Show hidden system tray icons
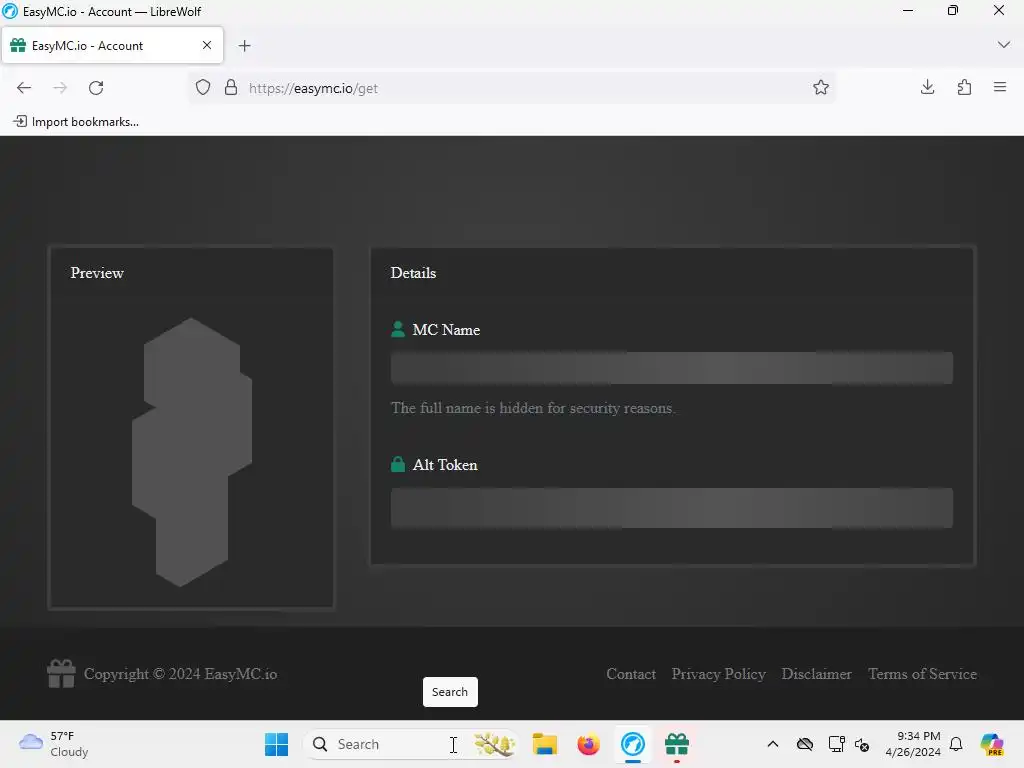 pyautogui.click(x=773, y=744)
